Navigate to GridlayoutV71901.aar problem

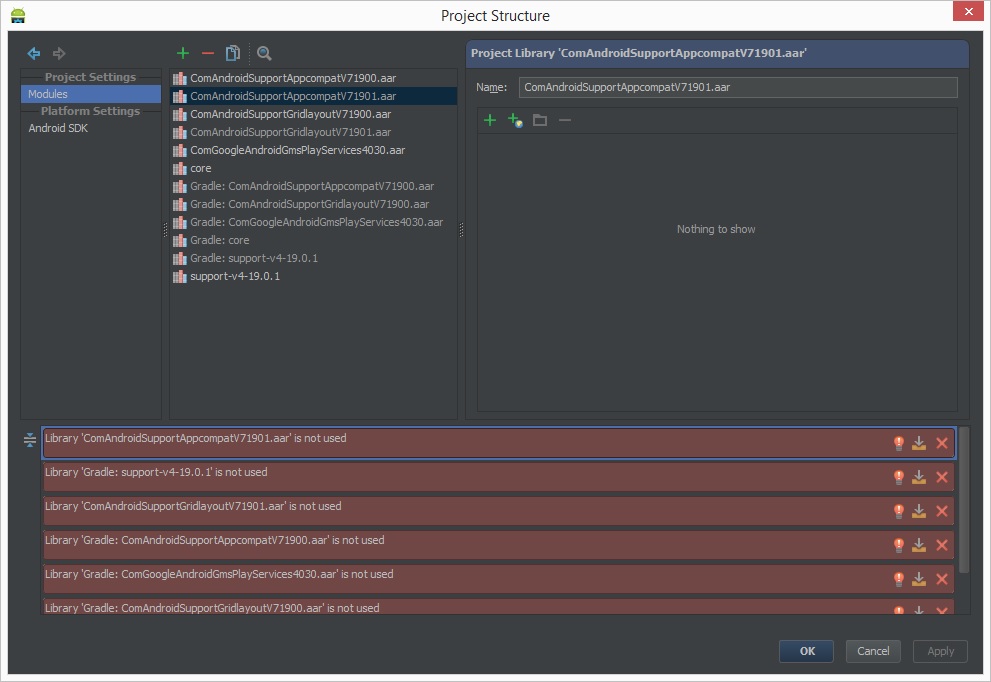919,511
